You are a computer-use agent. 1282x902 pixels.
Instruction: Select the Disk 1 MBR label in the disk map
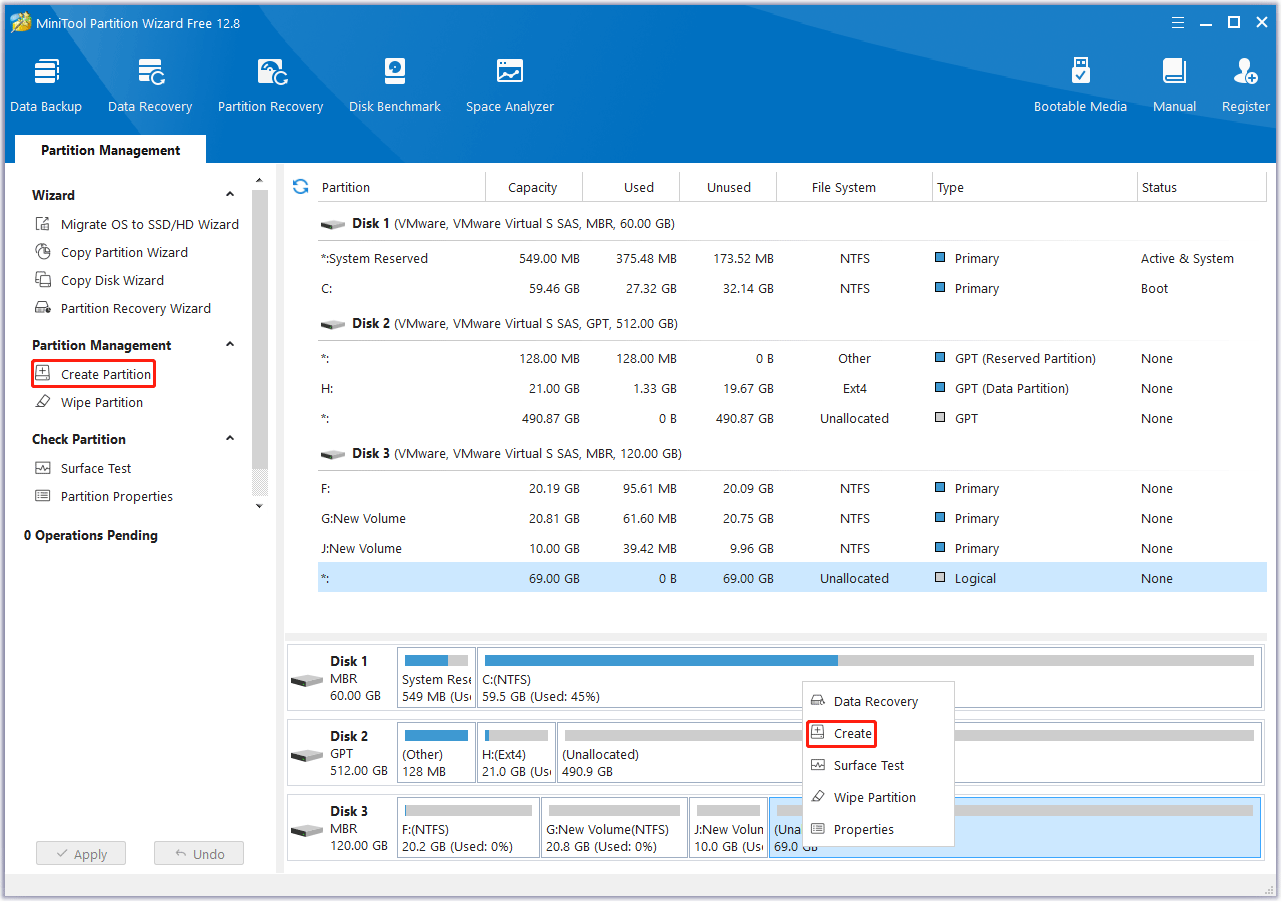click(x=341, y=678)
